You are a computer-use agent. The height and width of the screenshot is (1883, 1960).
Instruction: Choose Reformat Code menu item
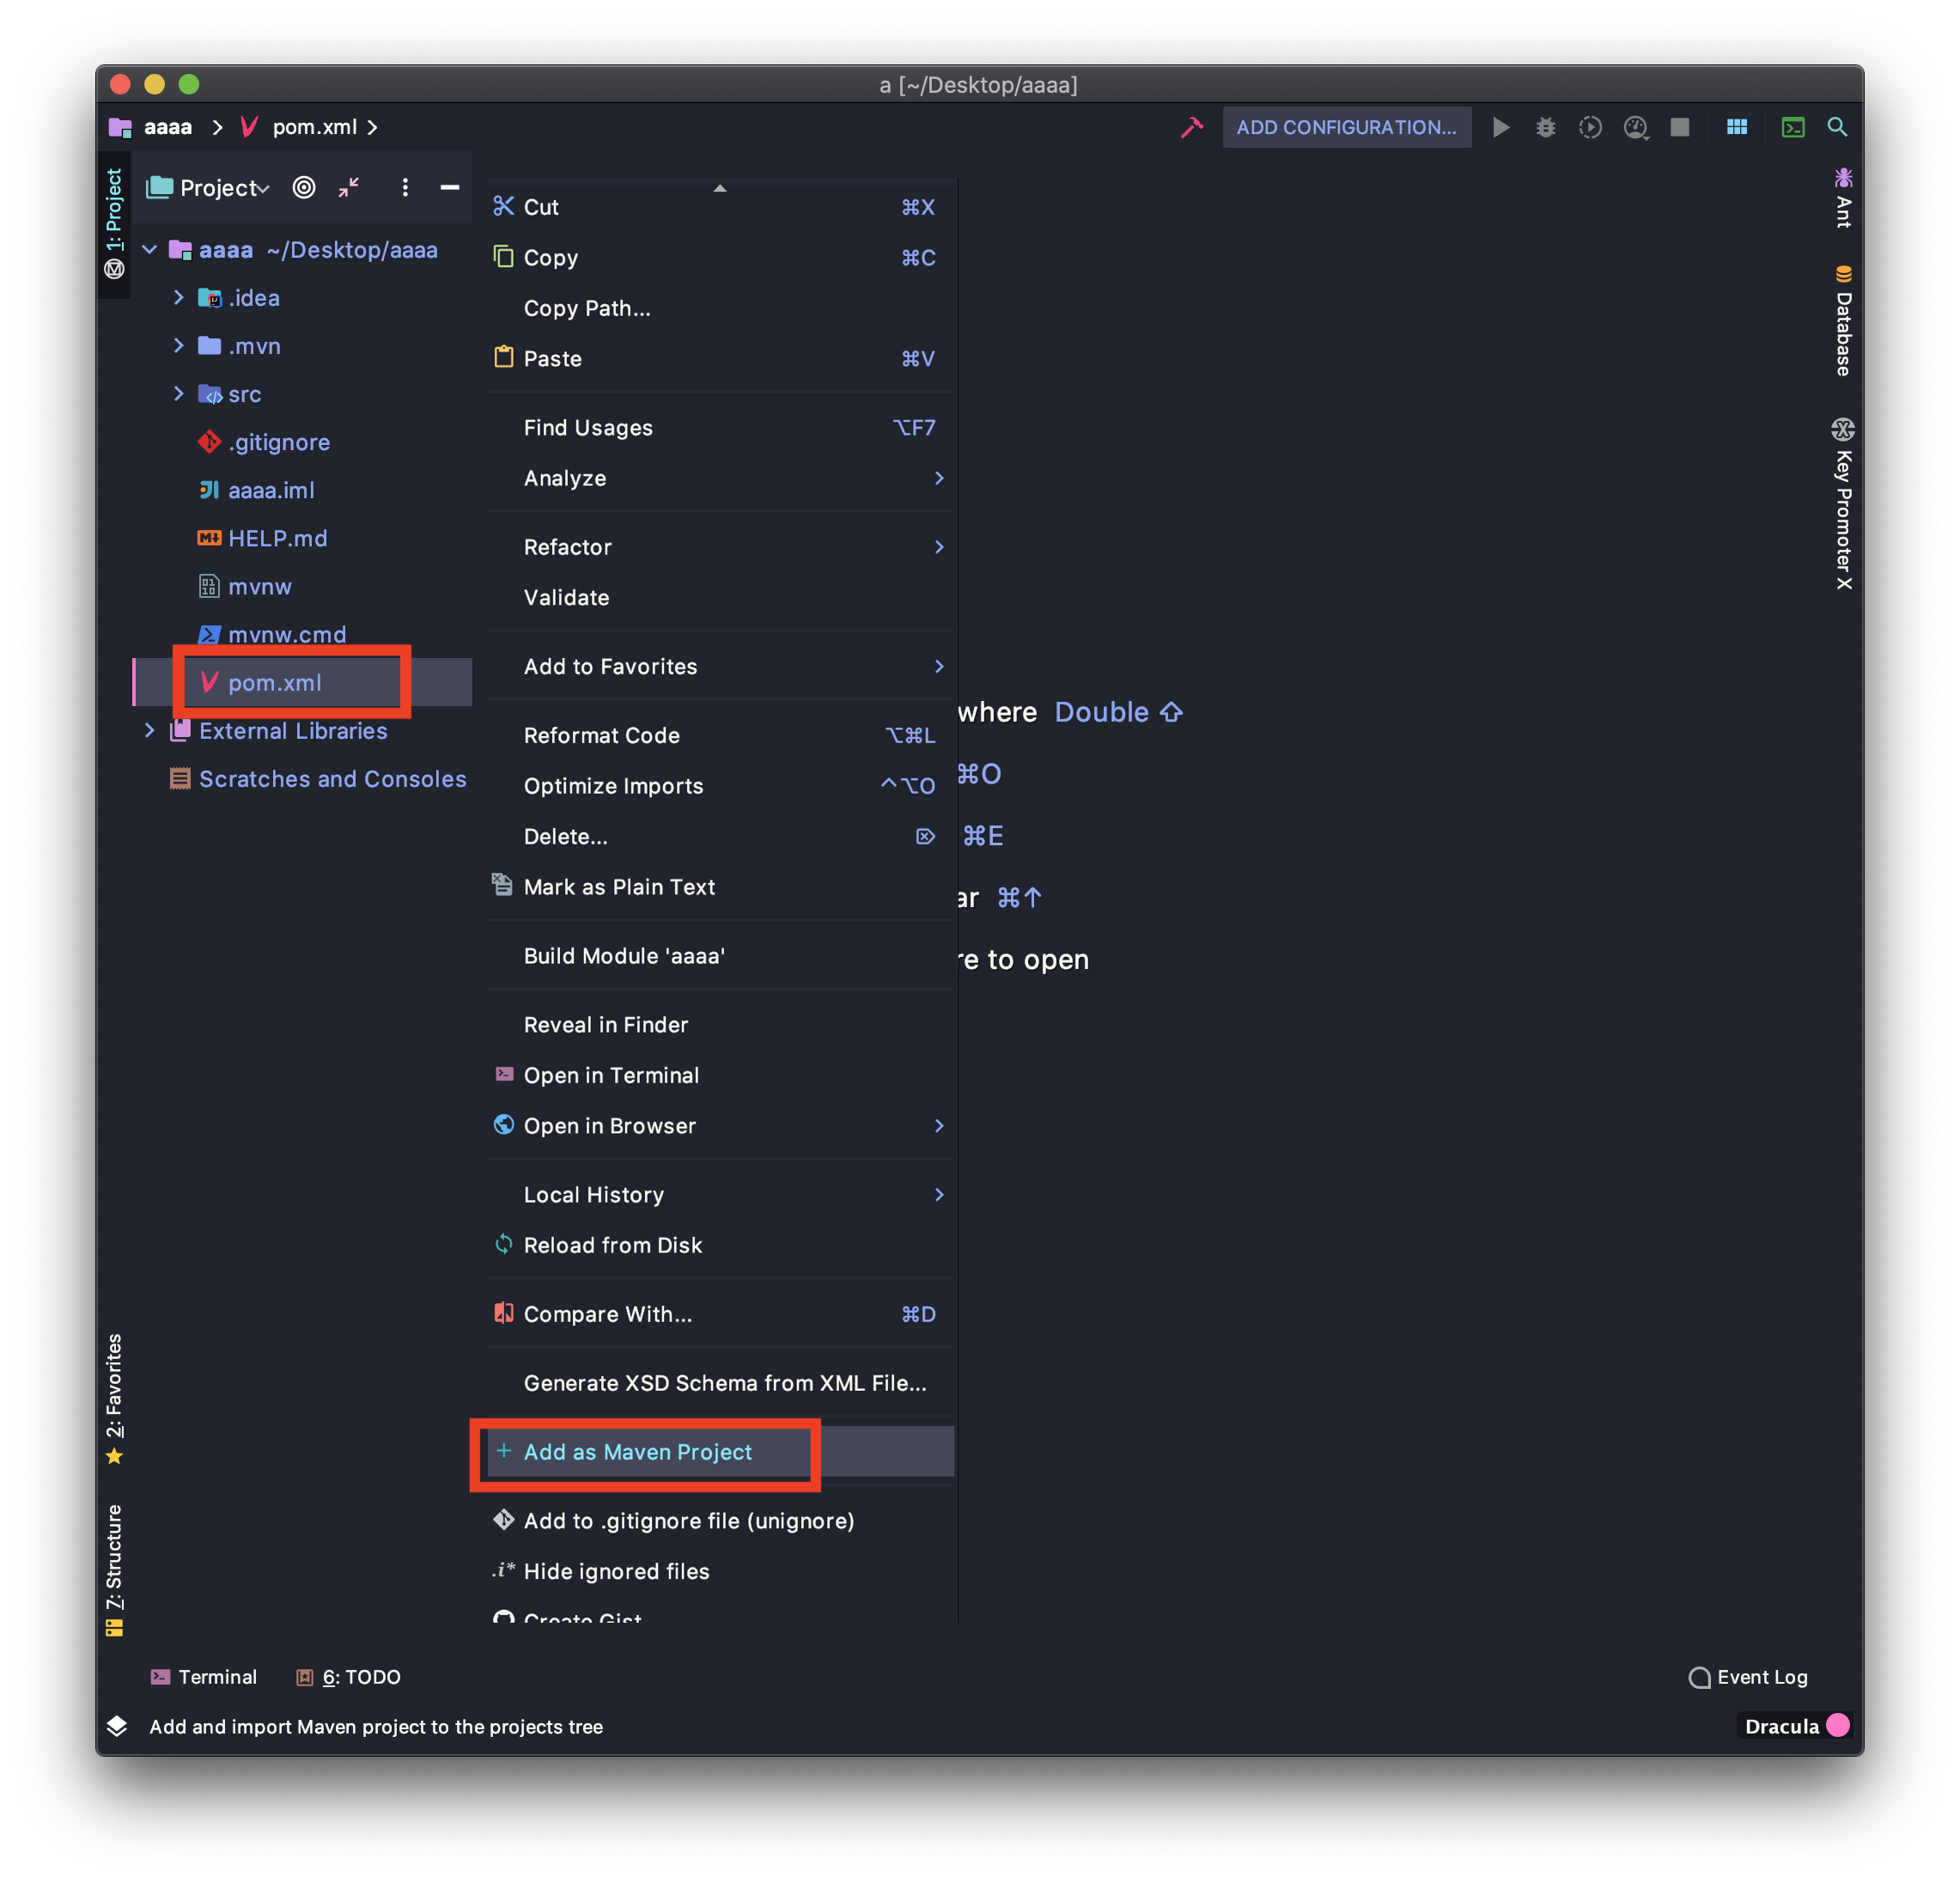coord(720,735)
